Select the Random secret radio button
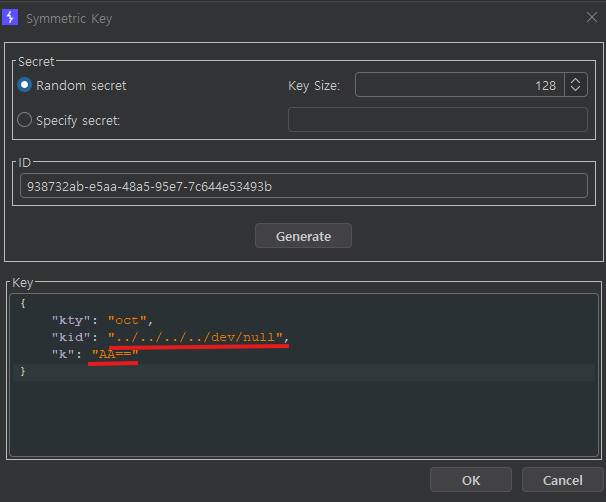Viewport: 606px width, 502px height. point(25,85)
